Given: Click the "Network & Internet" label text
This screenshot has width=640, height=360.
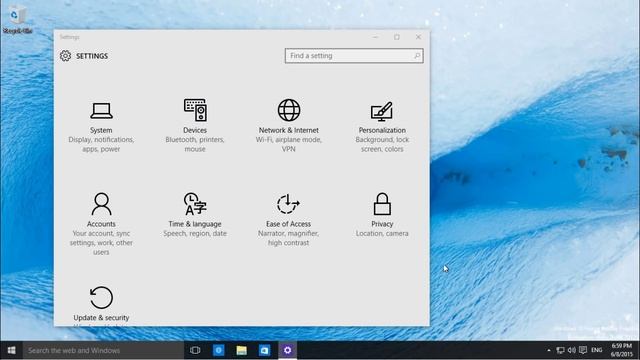Looking at the screenshot, I should pyautogui.click(x=289, y=130).
